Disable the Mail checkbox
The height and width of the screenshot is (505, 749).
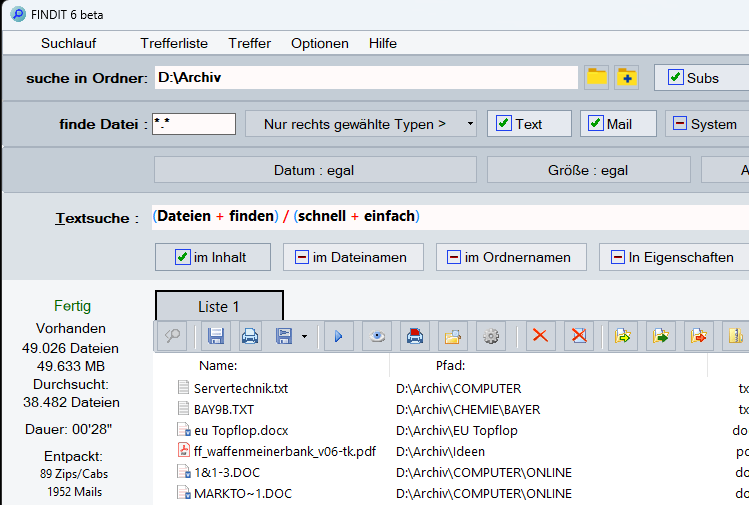pos(597,124)
